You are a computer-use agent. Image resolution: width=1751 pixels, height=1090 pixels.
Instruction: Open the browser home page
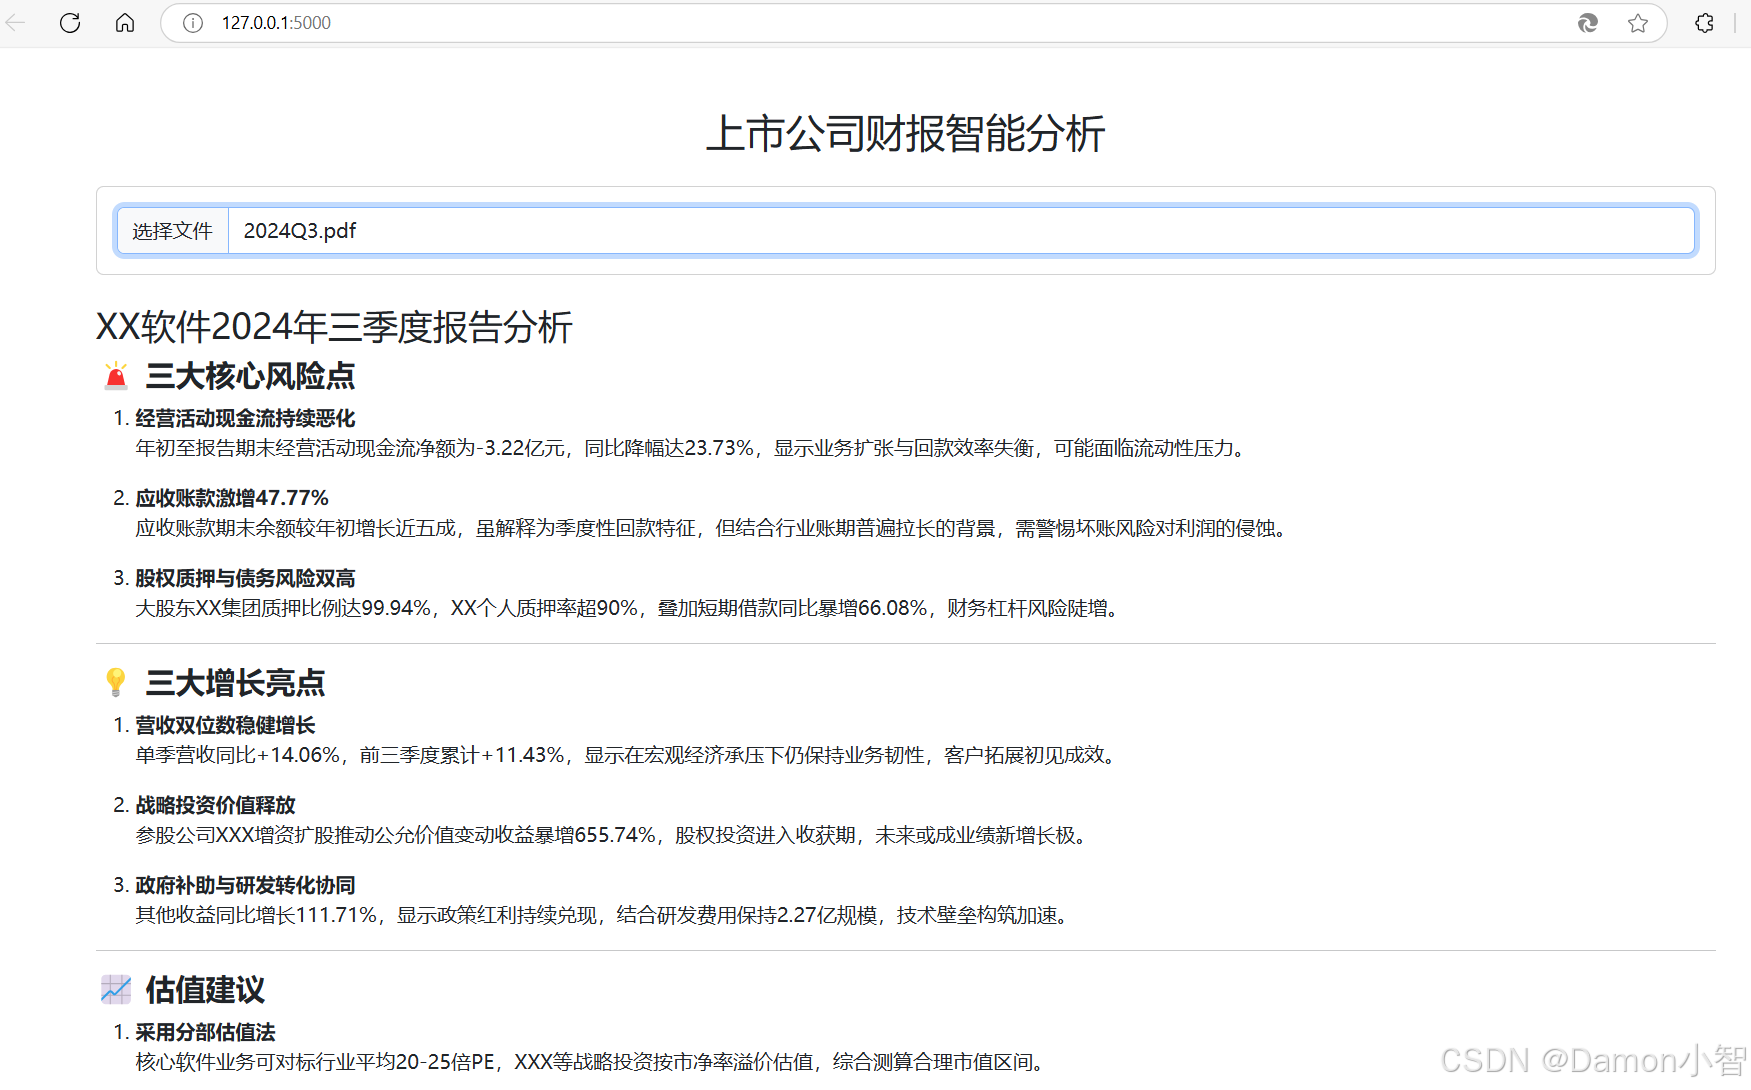tap(124, 22)
